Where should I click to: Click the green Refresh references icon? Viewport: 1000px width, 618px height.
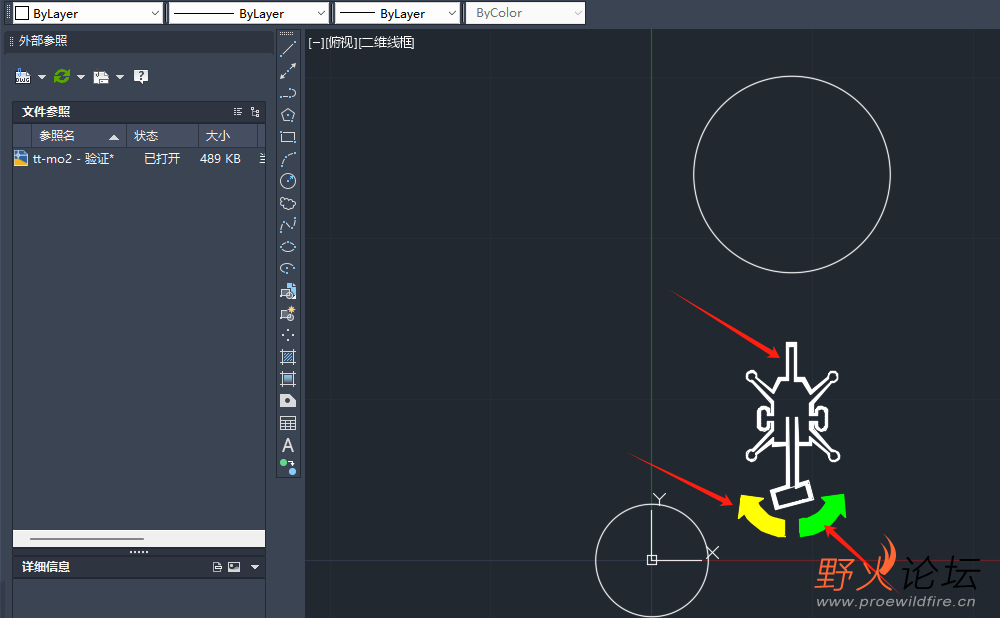click(x=62, y=76)
